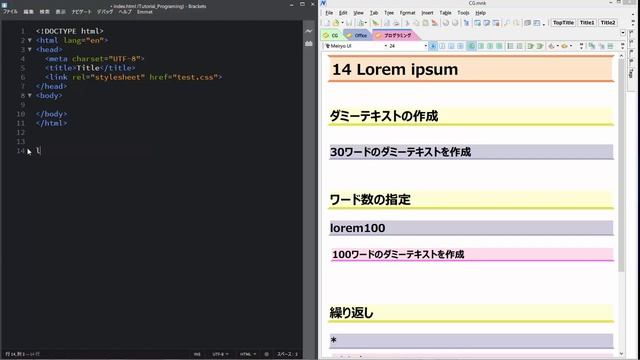Click the Open file folder icon
Viewport: 640px width, 360px height.
point(336,23)
